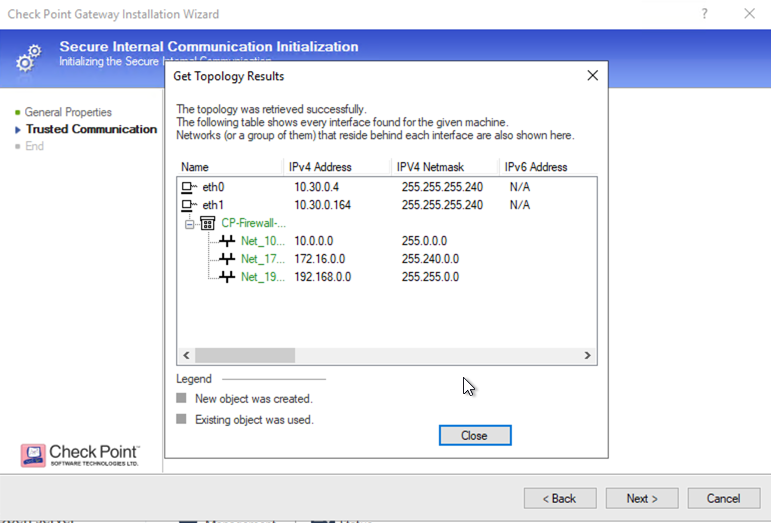Sort by the Name column header

(x=230, y=167)
